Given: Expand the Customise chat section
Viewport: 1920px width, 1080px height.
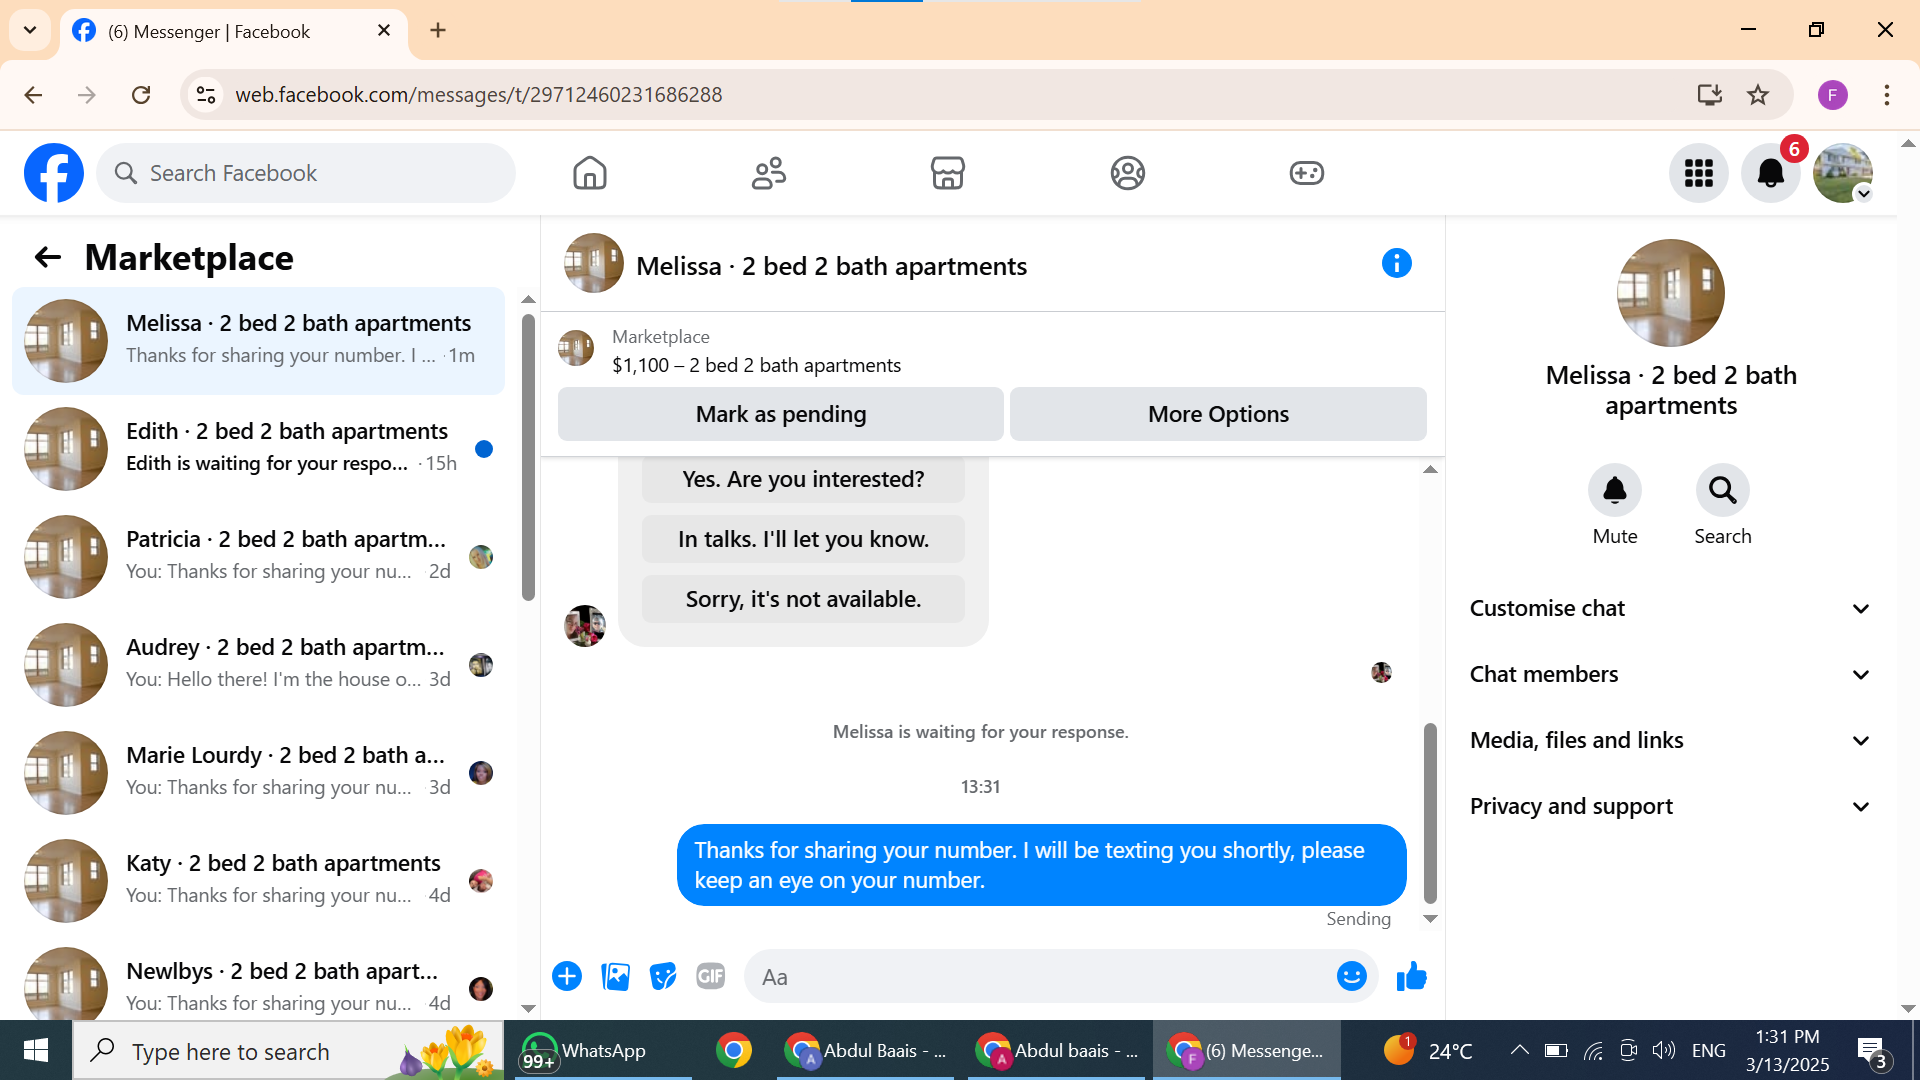Looking at the screenshot, I should (1670, 609).
